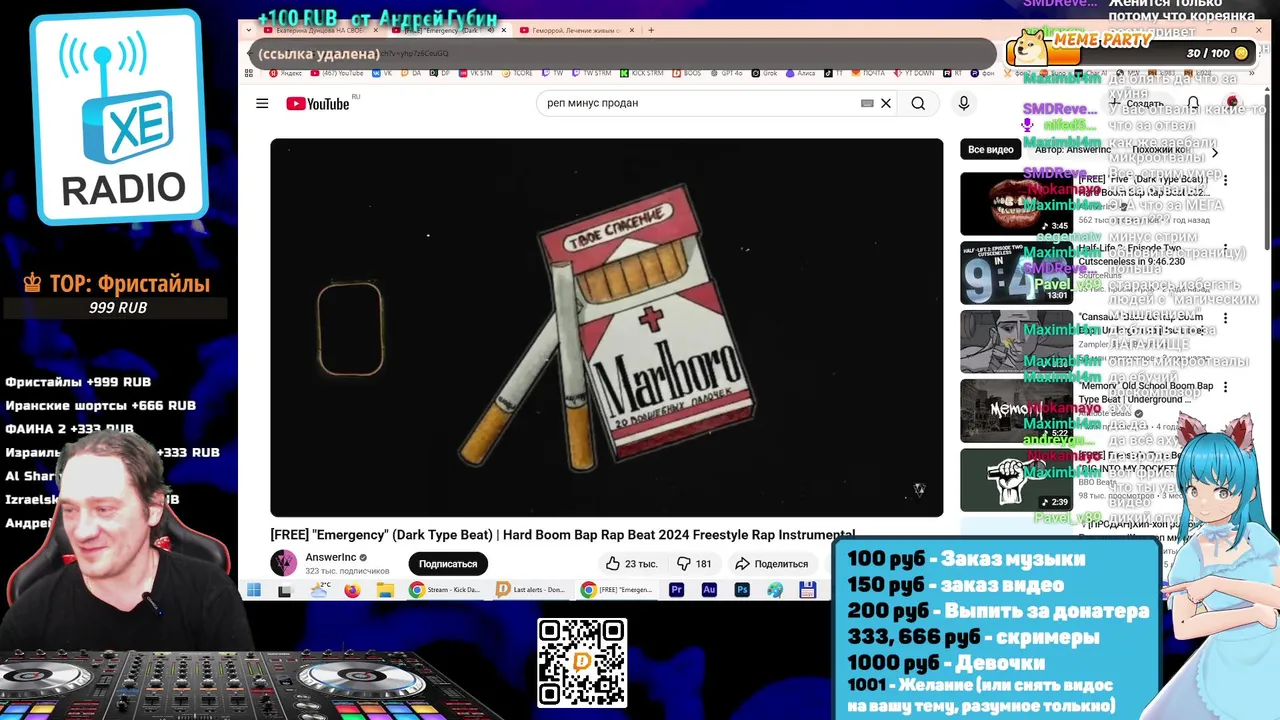Viewport: 1280px width, 720px height.
Task: Select the 'Автор: AnswerInc' filter chip
Action: pyautogui.click(x=1073, y=149)
